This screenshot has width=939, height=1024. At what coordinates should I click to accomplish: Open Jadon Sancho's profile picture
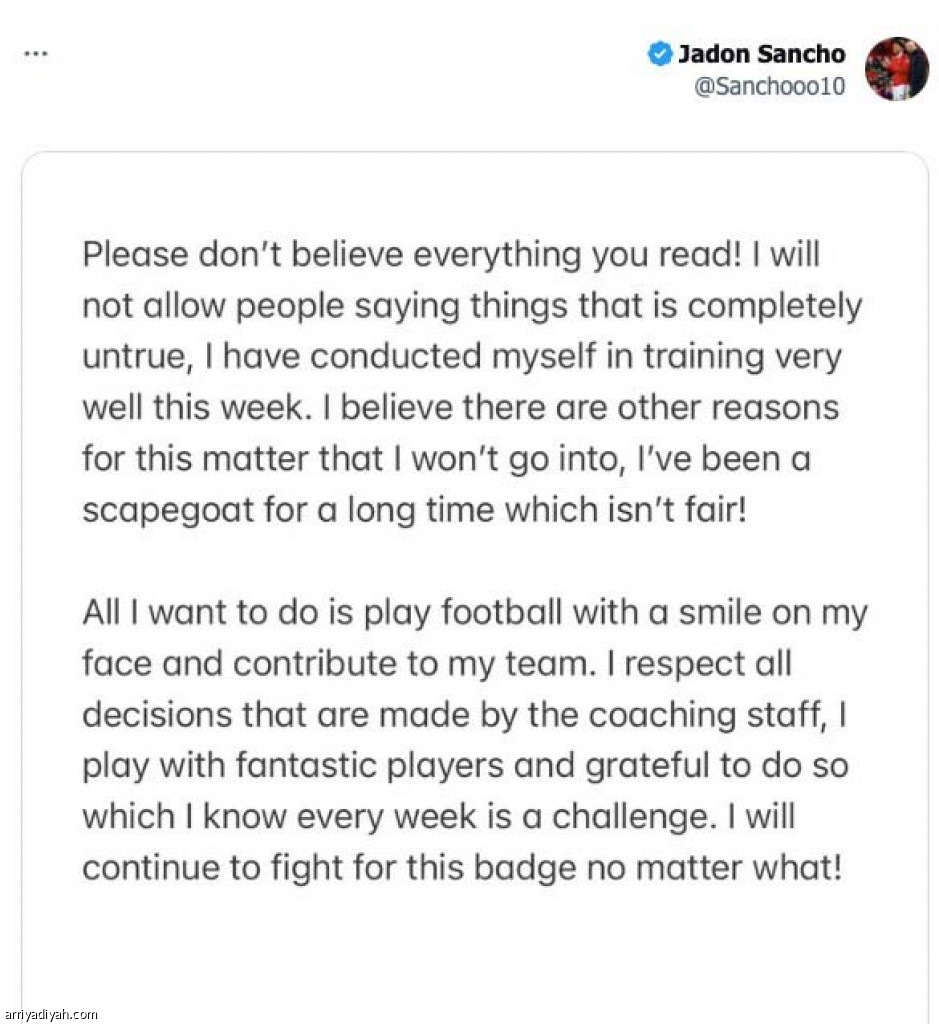(897, 69)
